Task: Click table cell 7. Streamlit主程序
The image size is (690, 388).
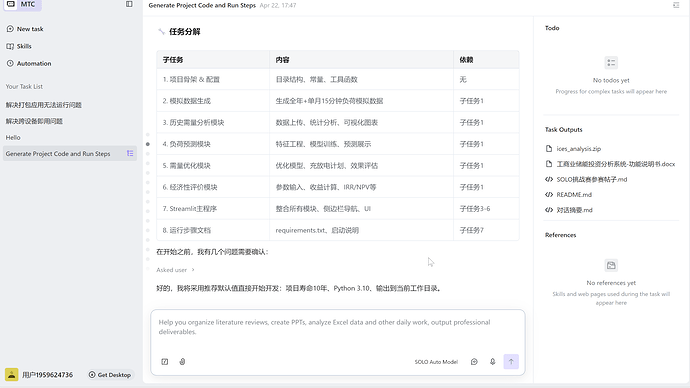Action: point(213,209)
